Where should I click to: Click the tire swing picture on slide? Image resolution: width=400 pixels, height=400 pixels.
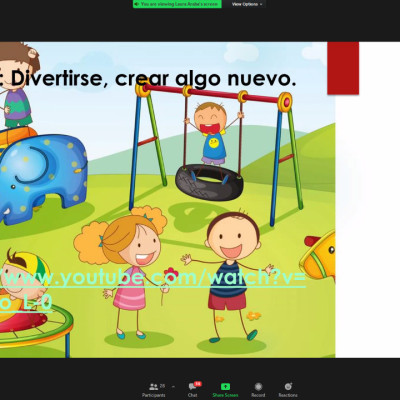pyautogui.click(x=209, y=182)
